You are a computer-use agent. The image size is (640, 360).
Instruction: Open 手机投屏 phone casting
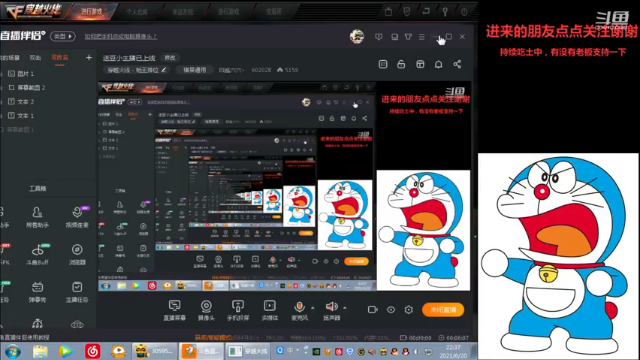[238, 310]
